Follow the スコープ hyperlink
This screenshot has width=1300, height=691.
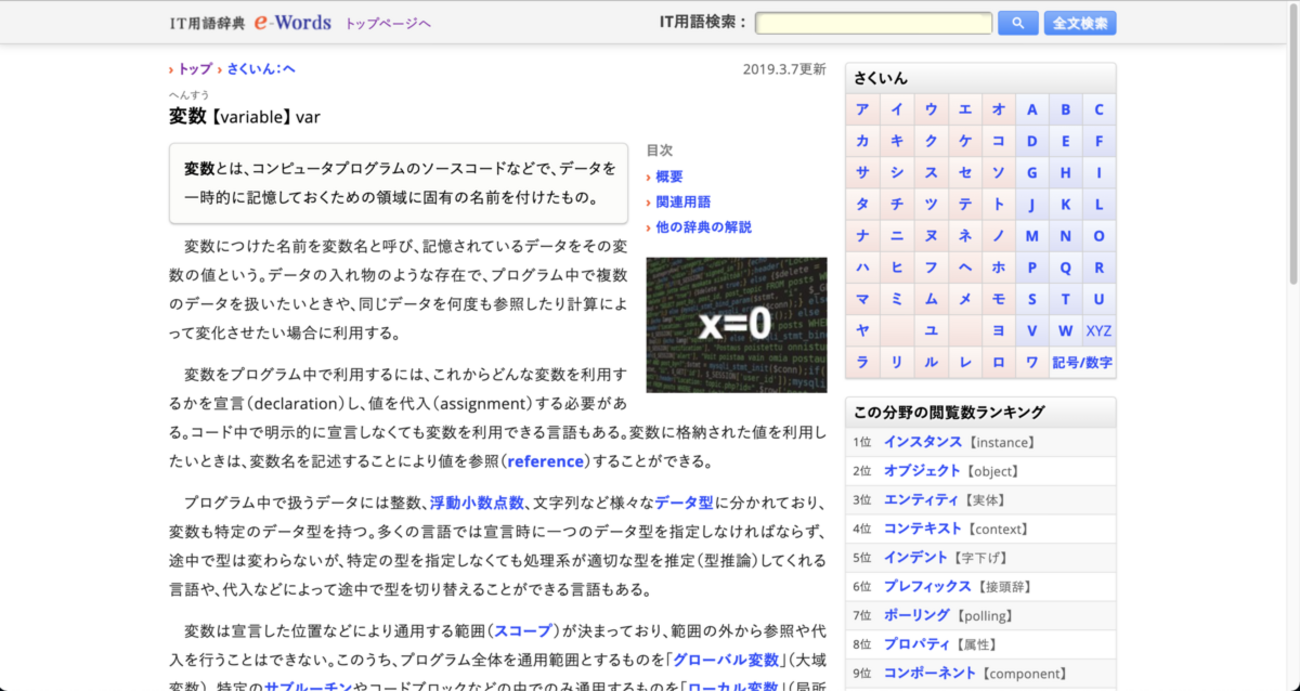point(523,630)
